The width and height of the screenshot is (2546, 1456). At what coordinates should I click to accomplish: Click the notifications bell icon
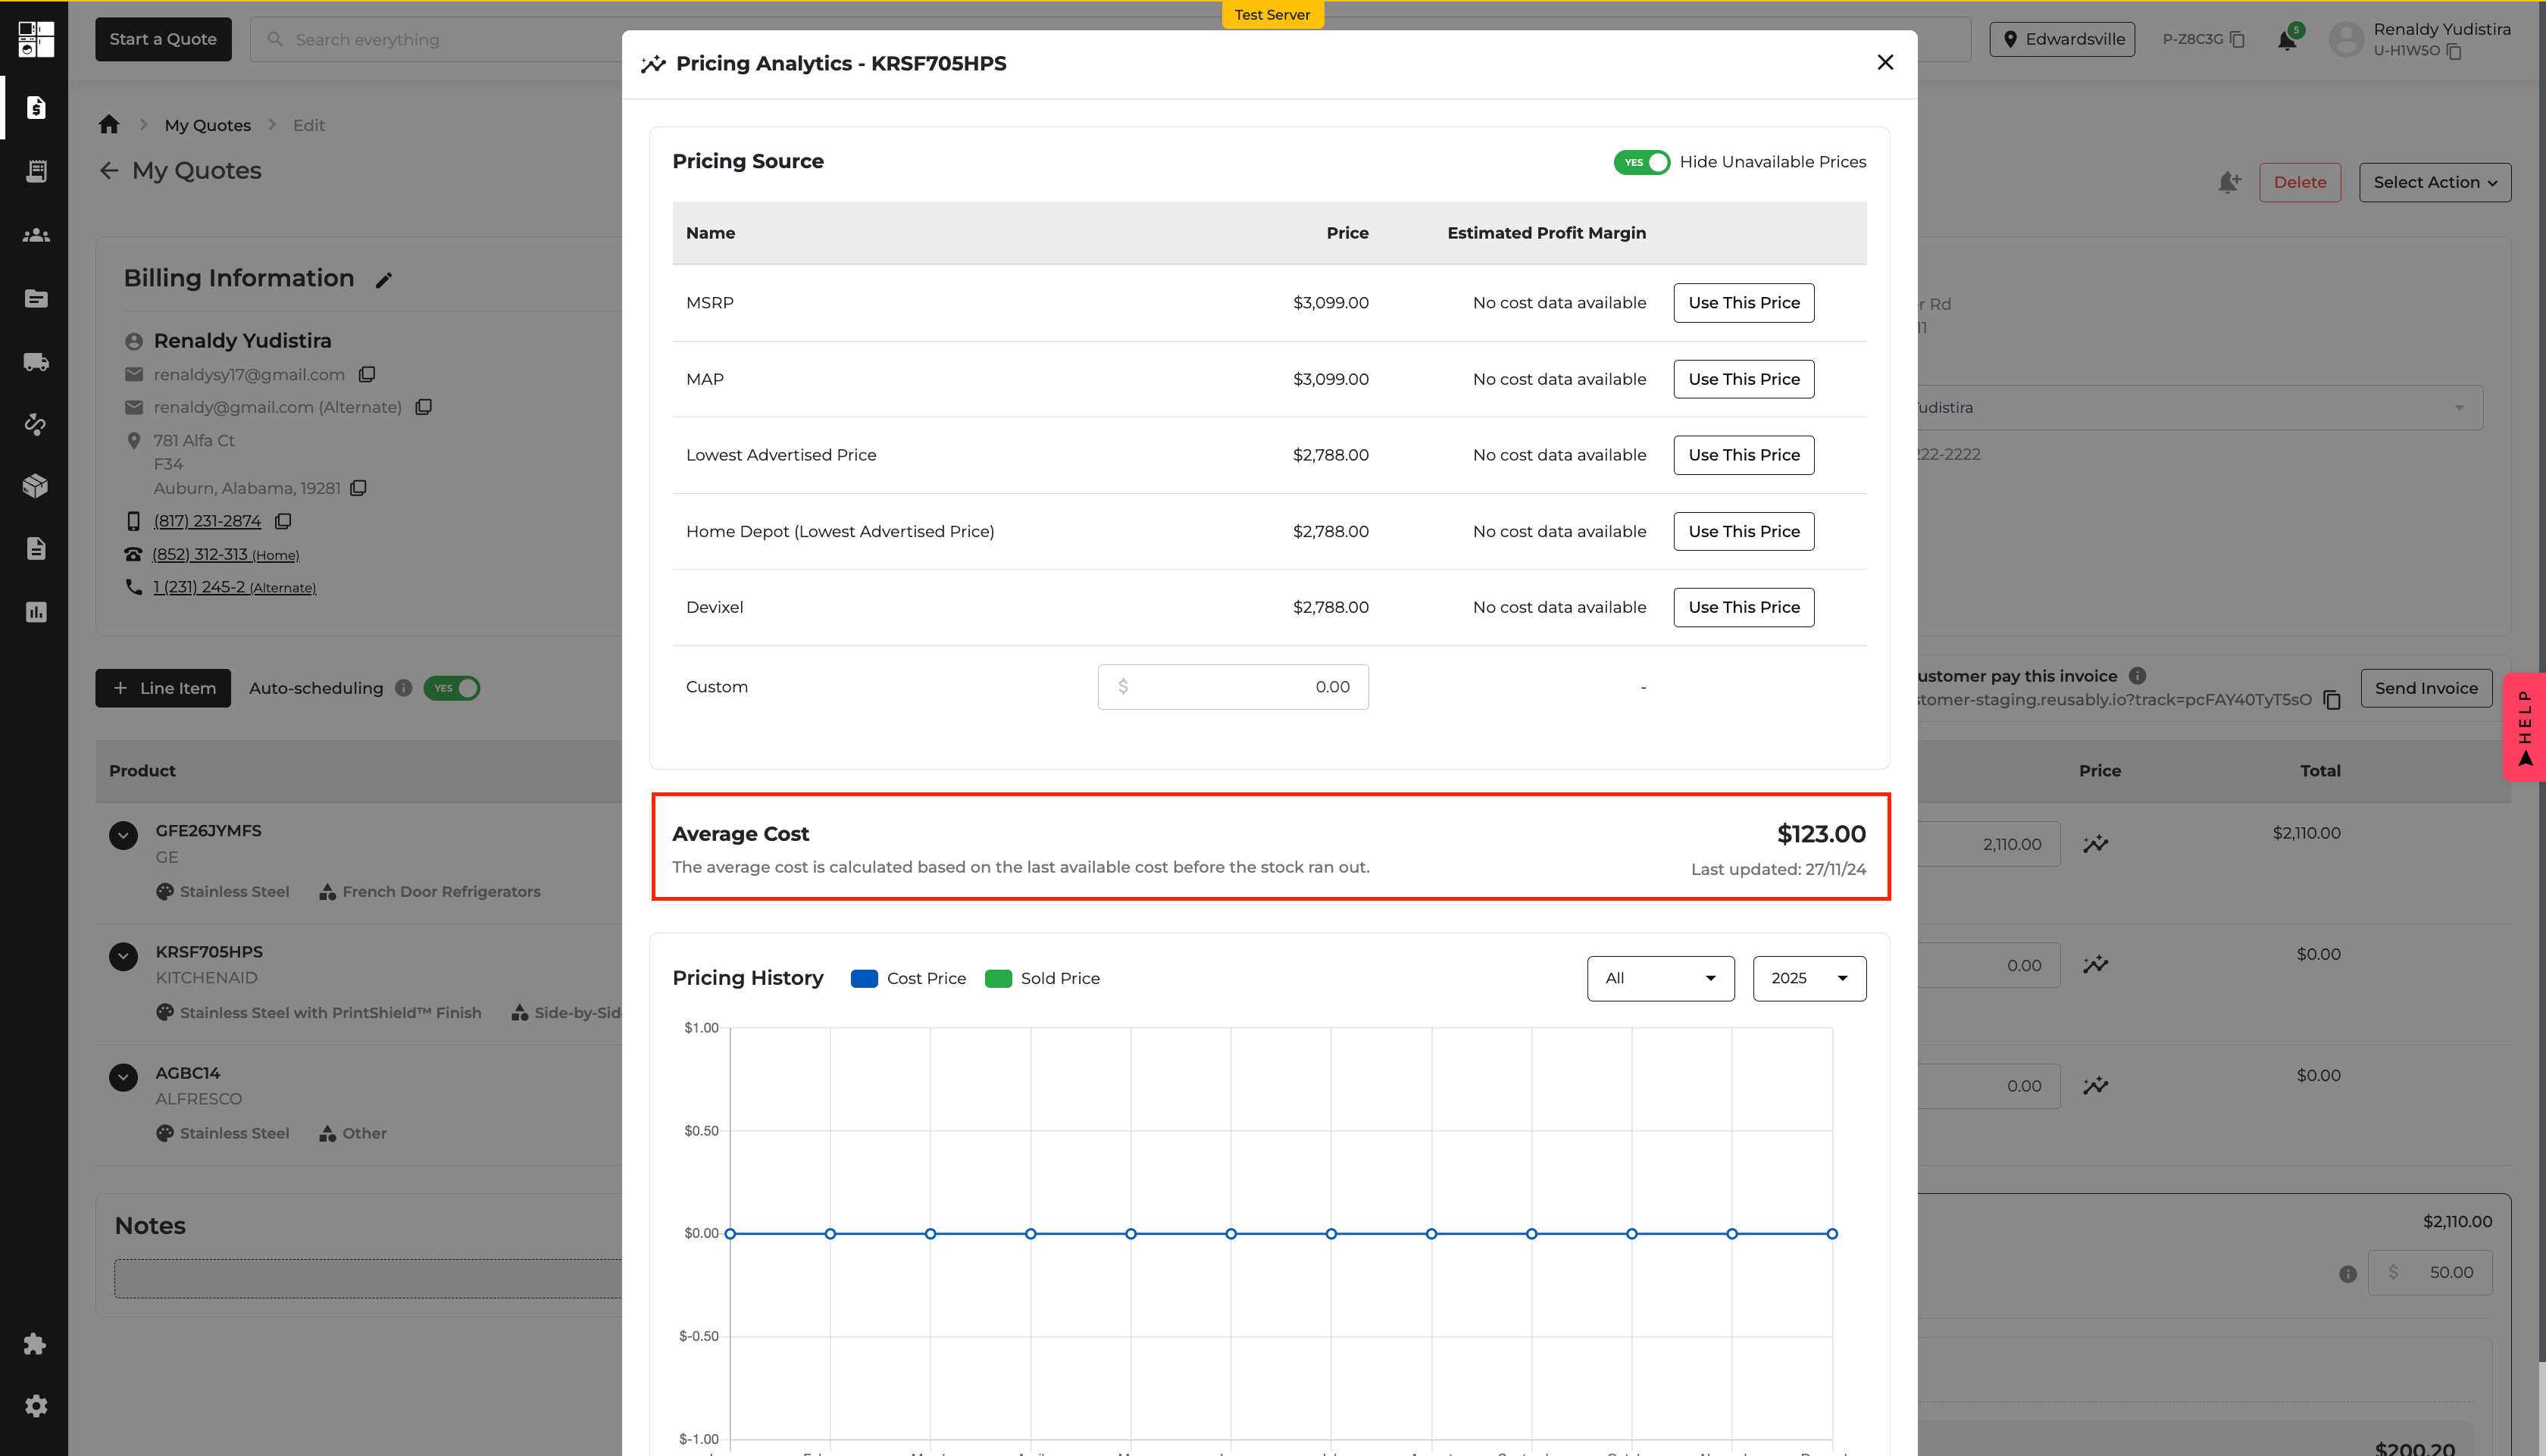click(2286, 40)
